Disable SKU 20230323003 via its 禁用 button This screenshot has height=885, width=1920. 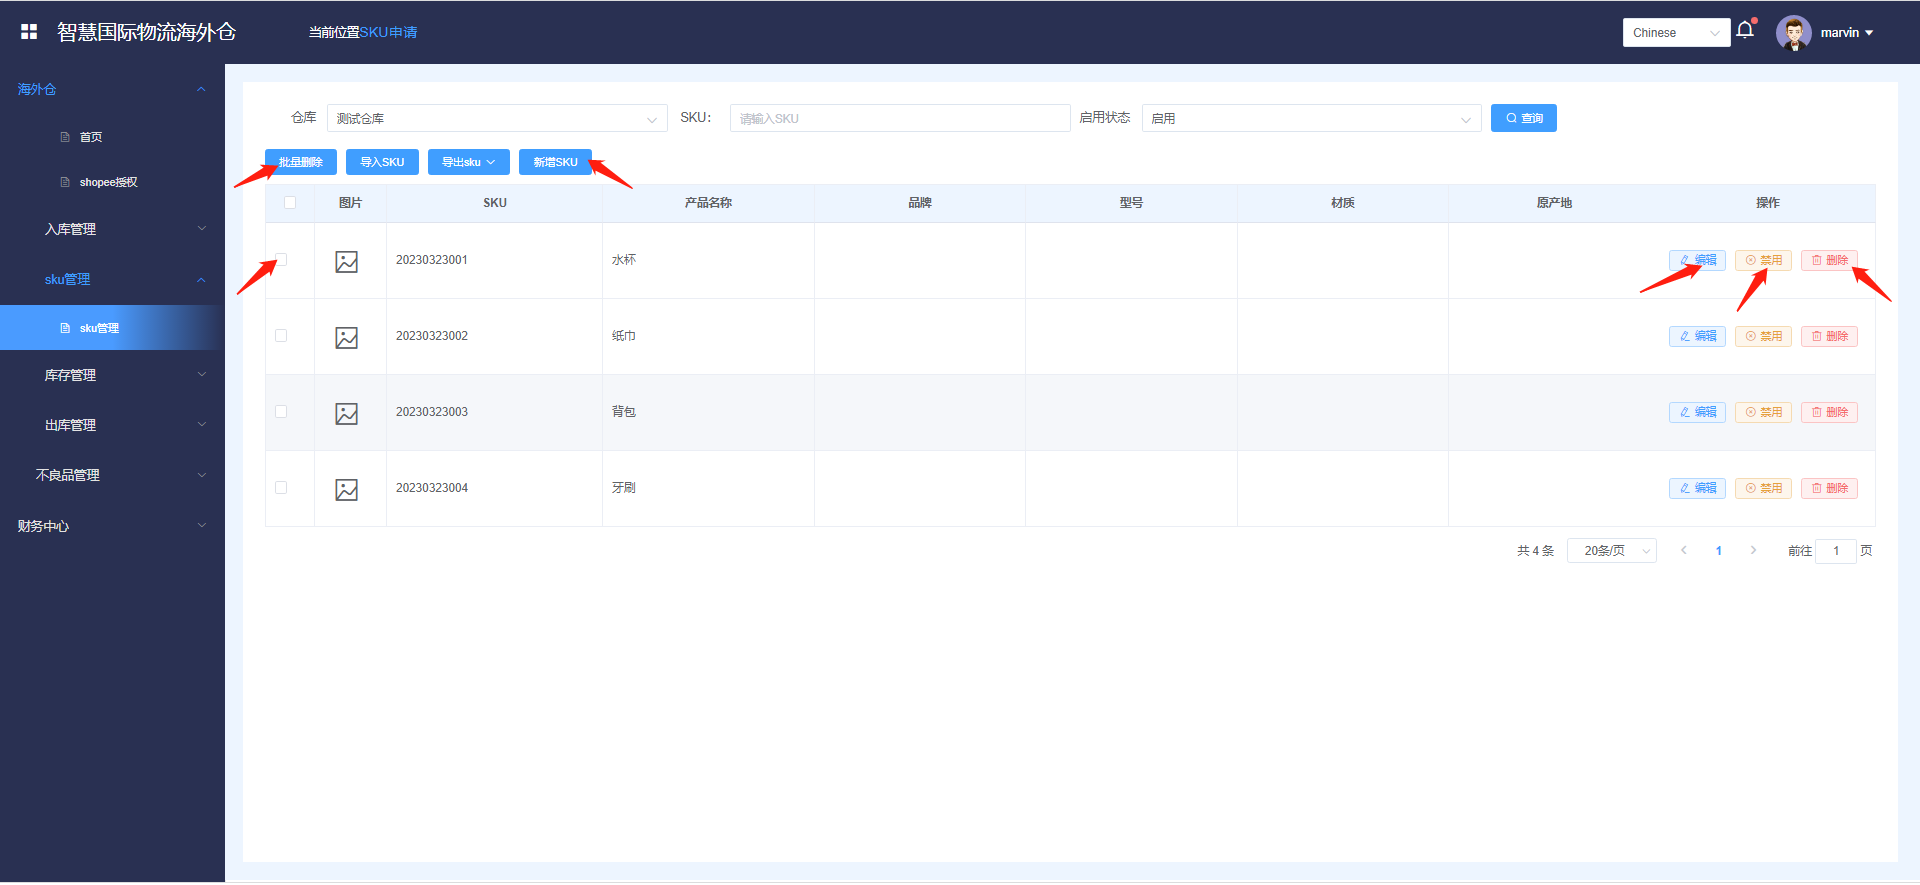[x=1763, y=412]
